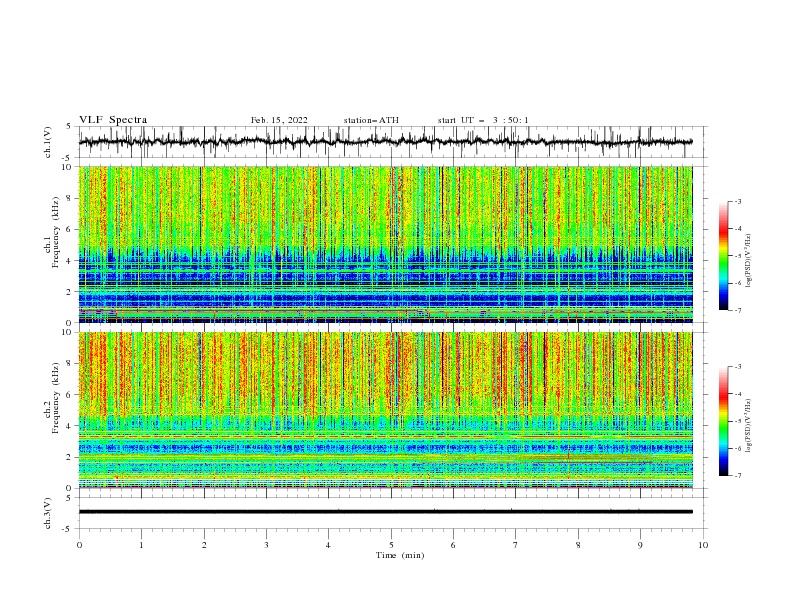The image size is (792, 612).
Task: Click the log(PSD) label beside ch.2 color bar
Action: tap(749, 425)
